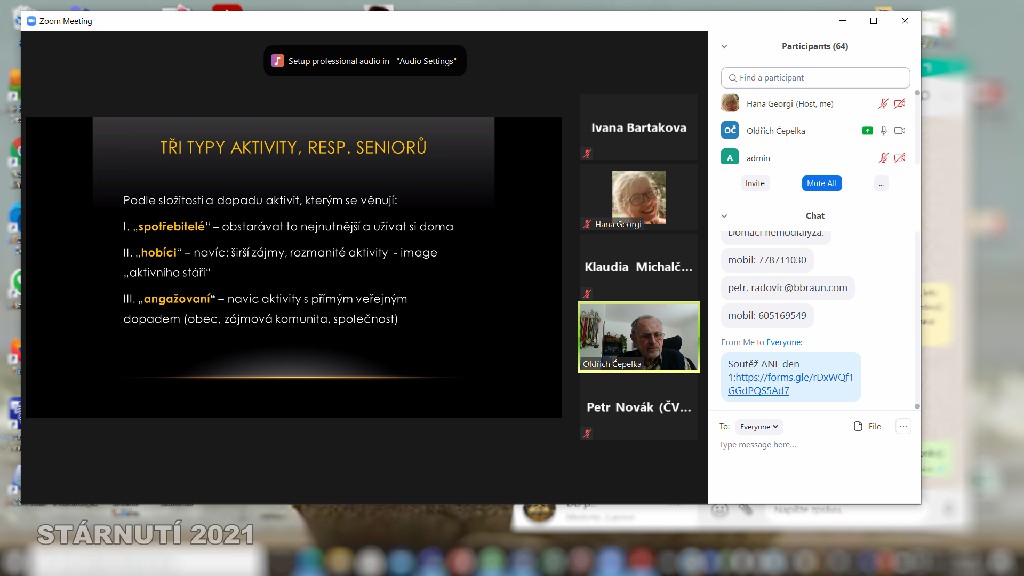Click admin's disabled camera icon
1024x576 pixels.
[x=899, y=158]
